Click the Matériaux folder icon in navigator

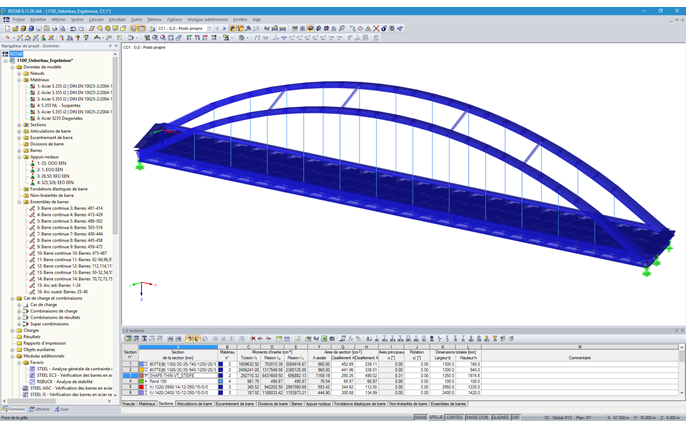pos(26,80)
